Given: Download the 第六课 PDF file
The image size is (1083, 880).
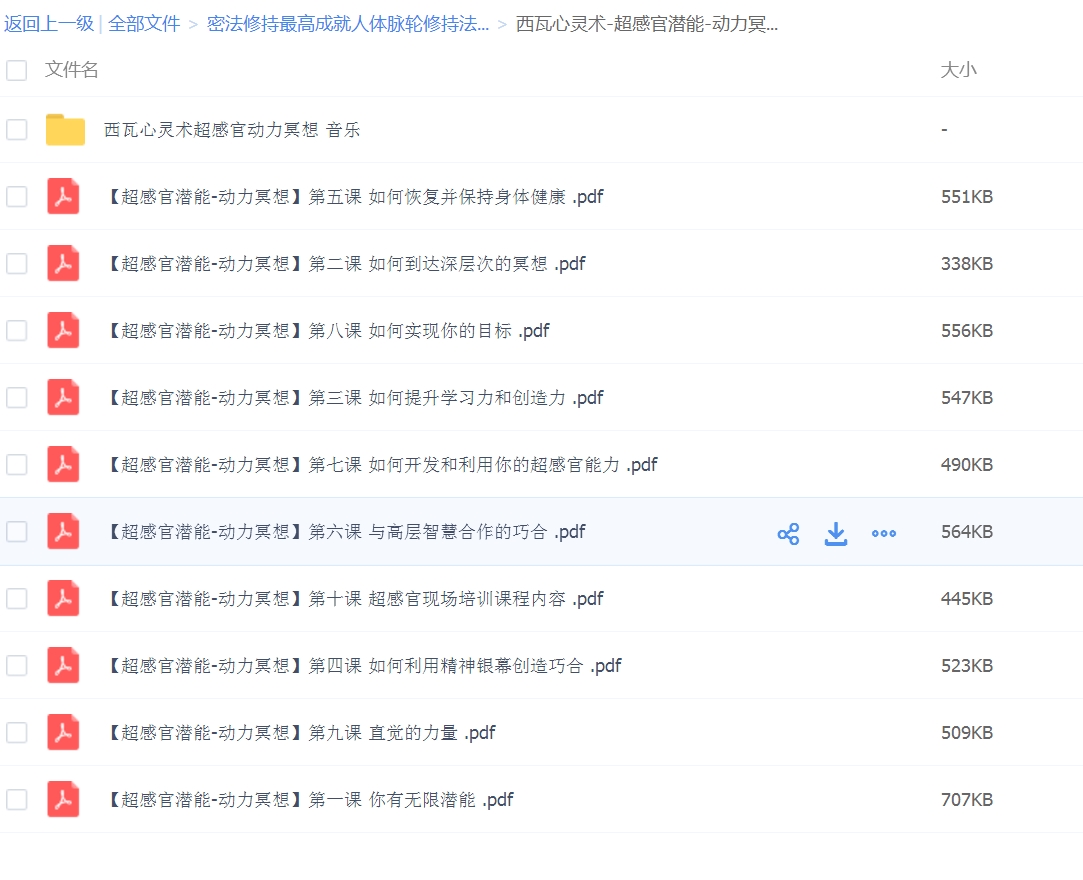Looking at the screenshot, I should tap(836, 534).
